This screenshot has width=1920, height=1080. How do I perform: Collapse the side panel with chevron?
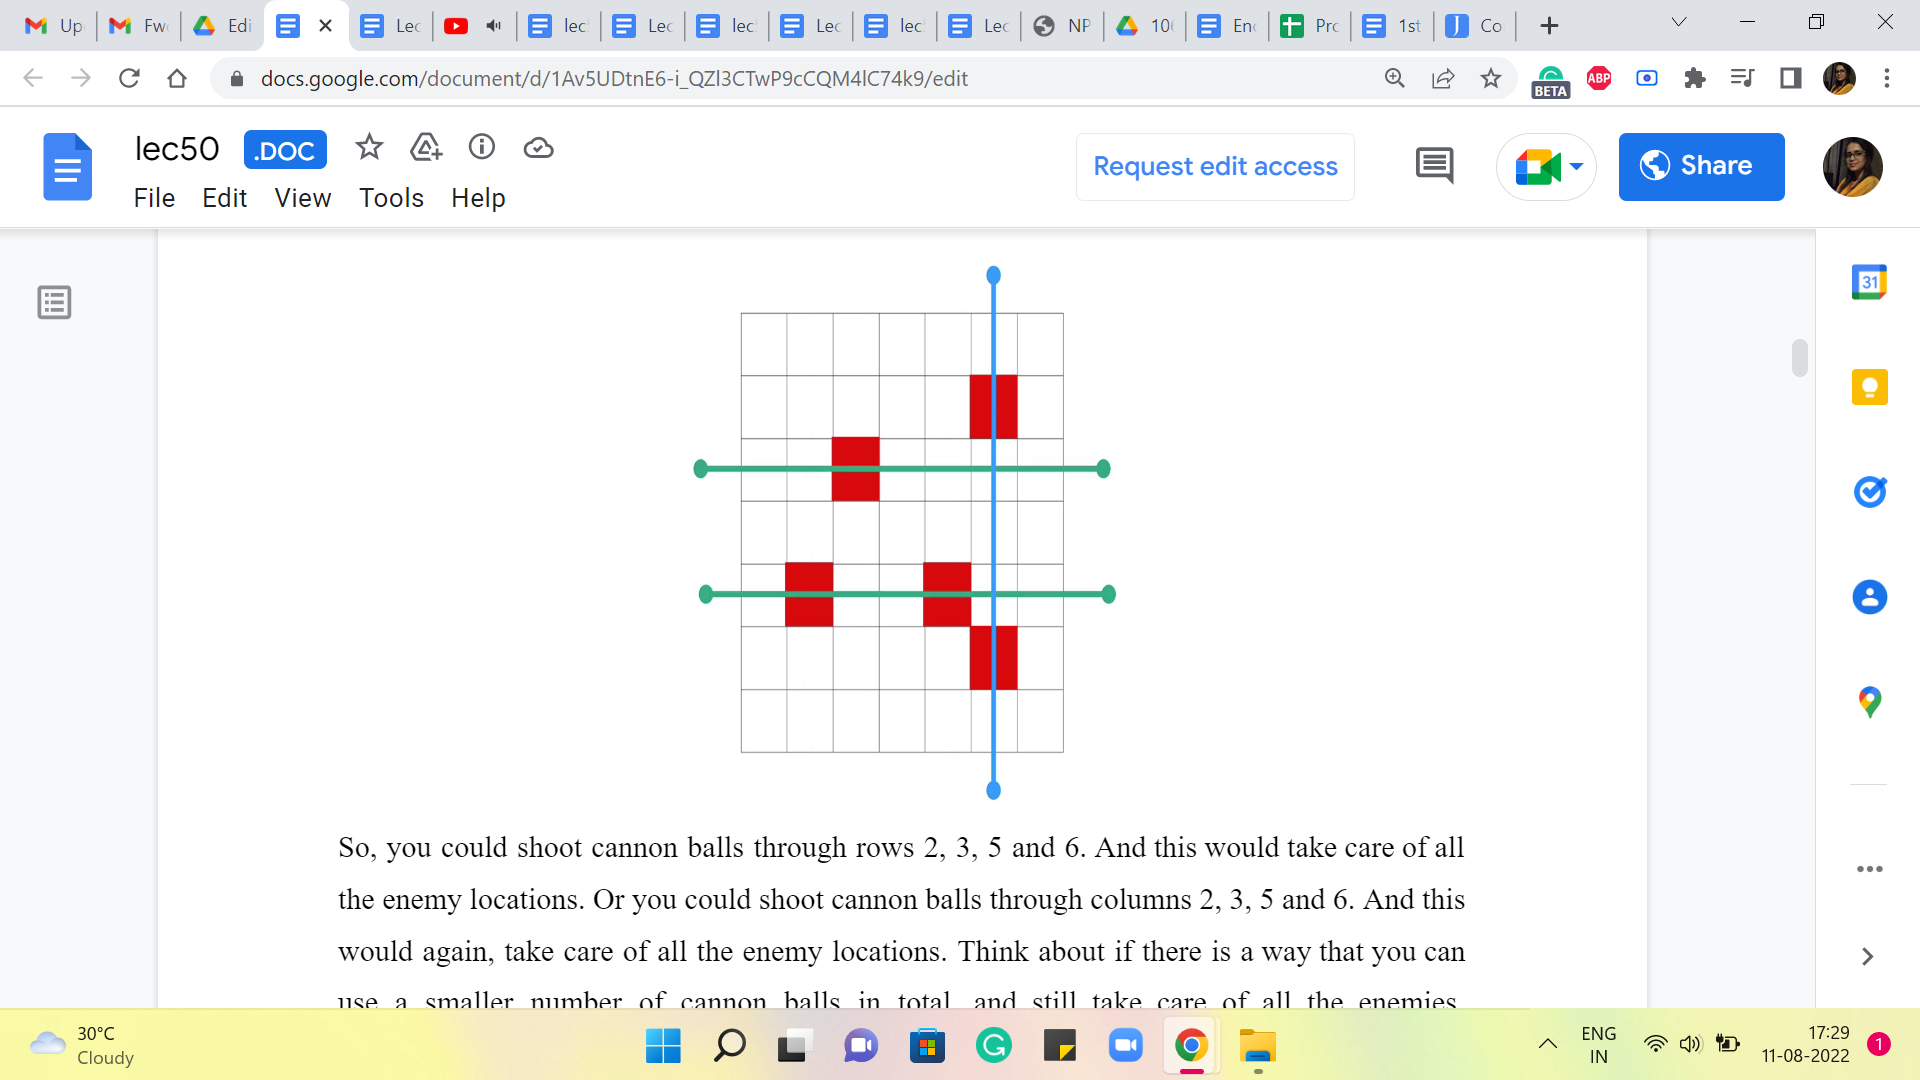[x=1867, y=957]
